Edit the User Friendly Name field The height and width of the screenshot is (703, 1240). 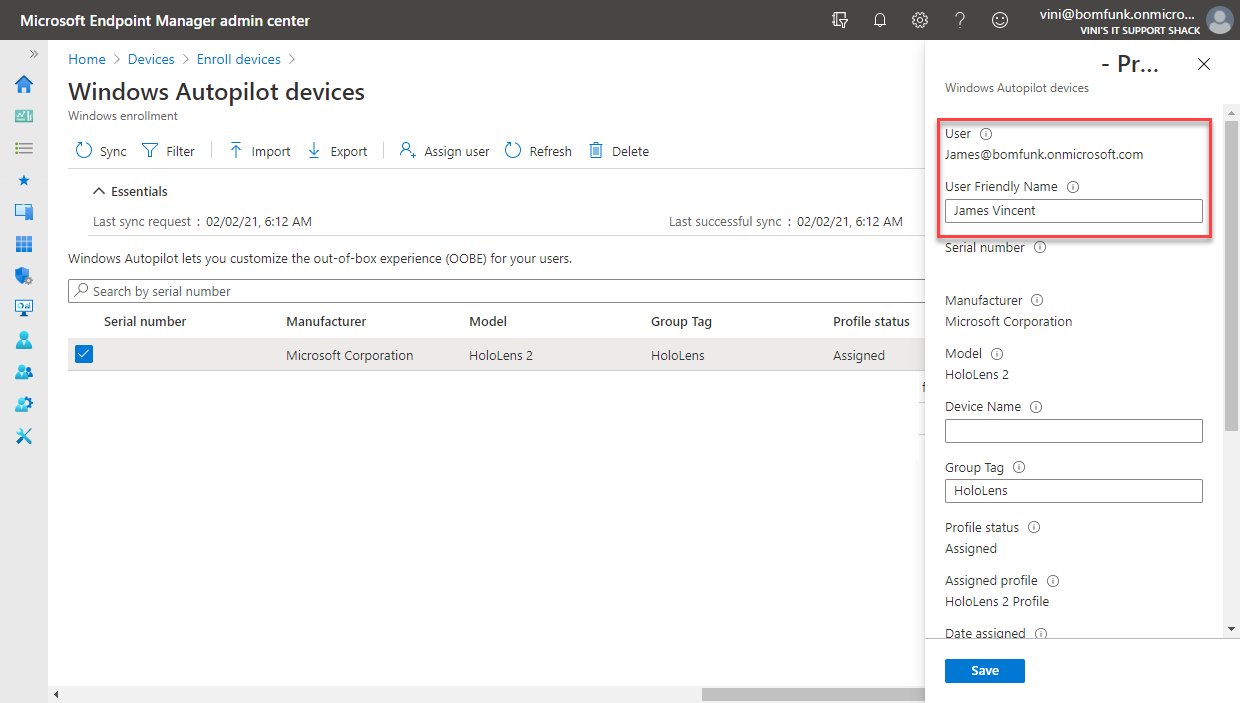(x=1074, y=211)
